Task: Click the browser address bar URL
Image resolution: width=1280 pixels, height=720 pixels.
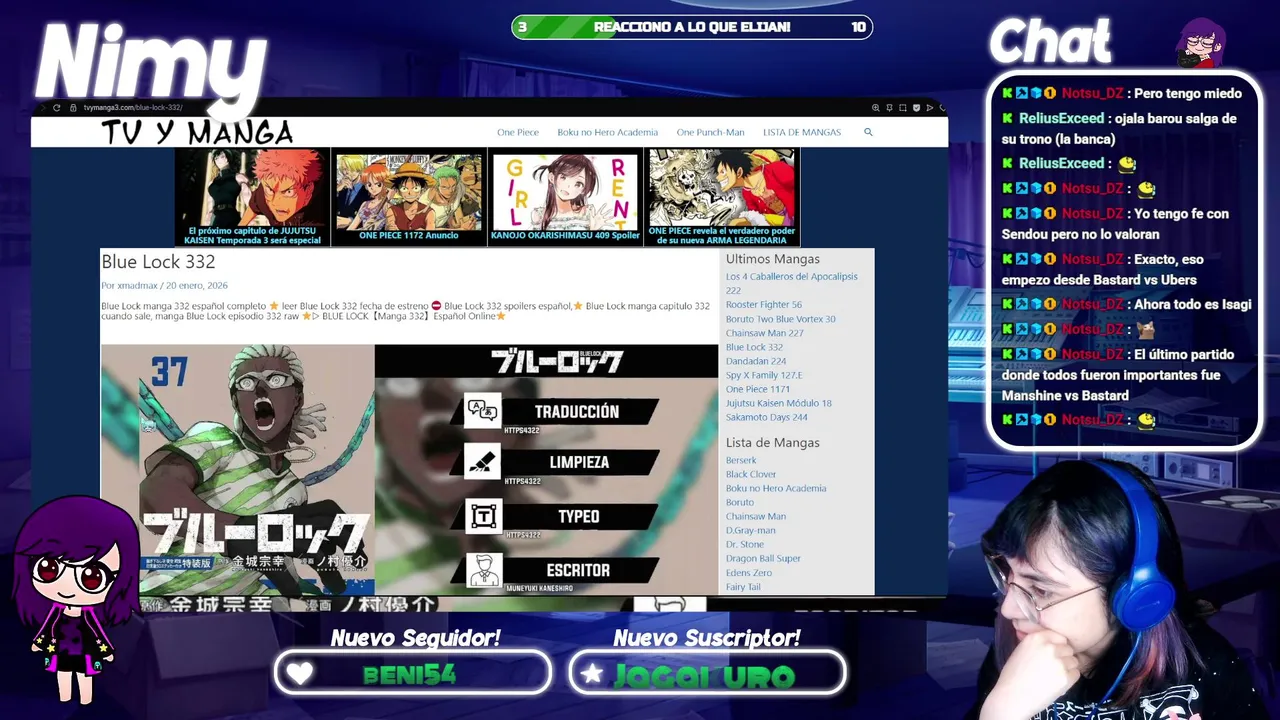Action: click(x=133, y=107)
